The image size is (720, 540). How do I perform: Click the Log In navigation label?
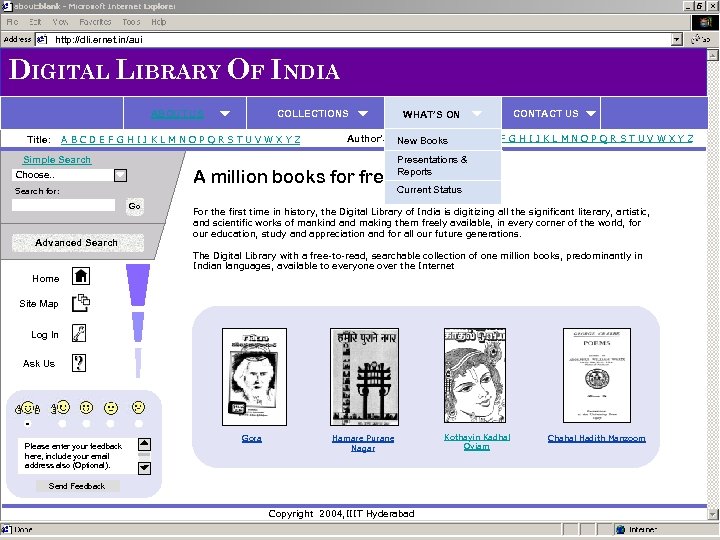45,335
